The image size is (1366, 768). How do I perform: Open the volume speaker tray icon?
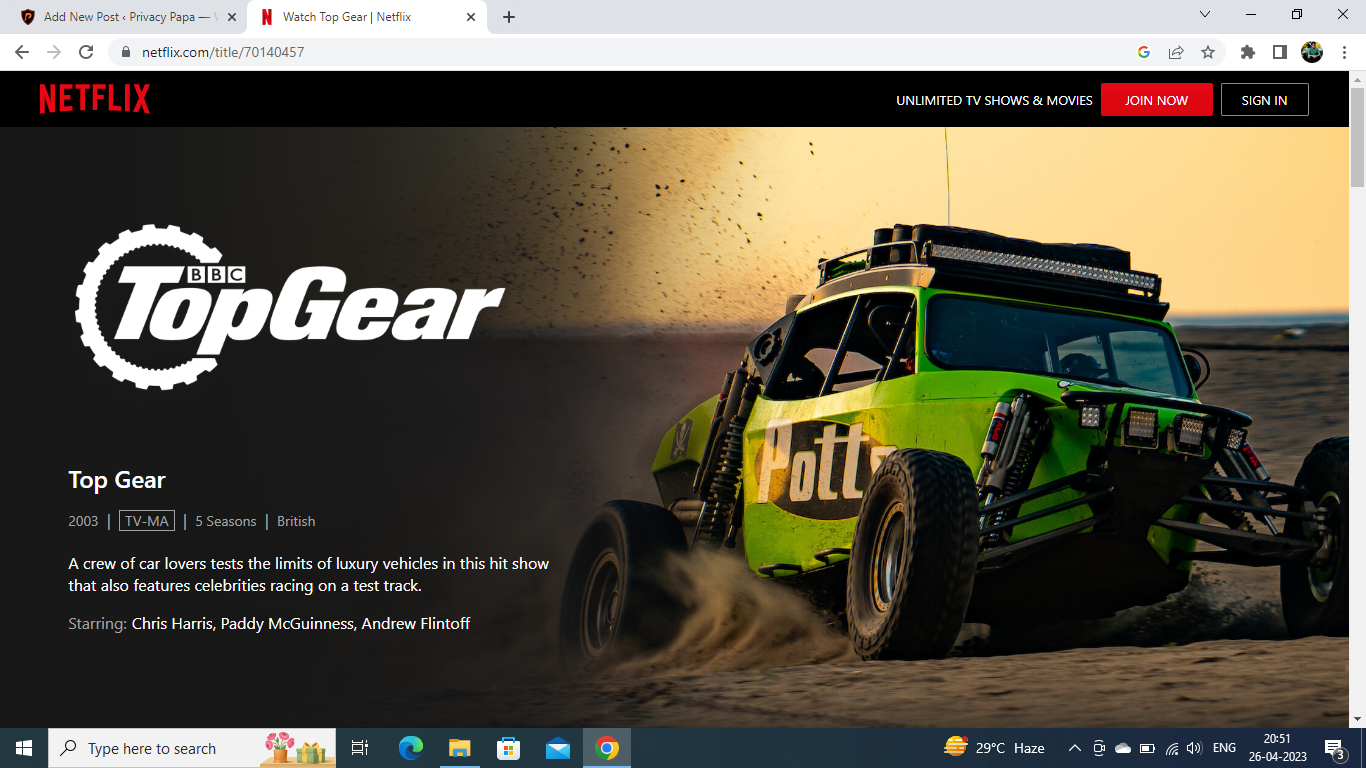point(1194,748)
